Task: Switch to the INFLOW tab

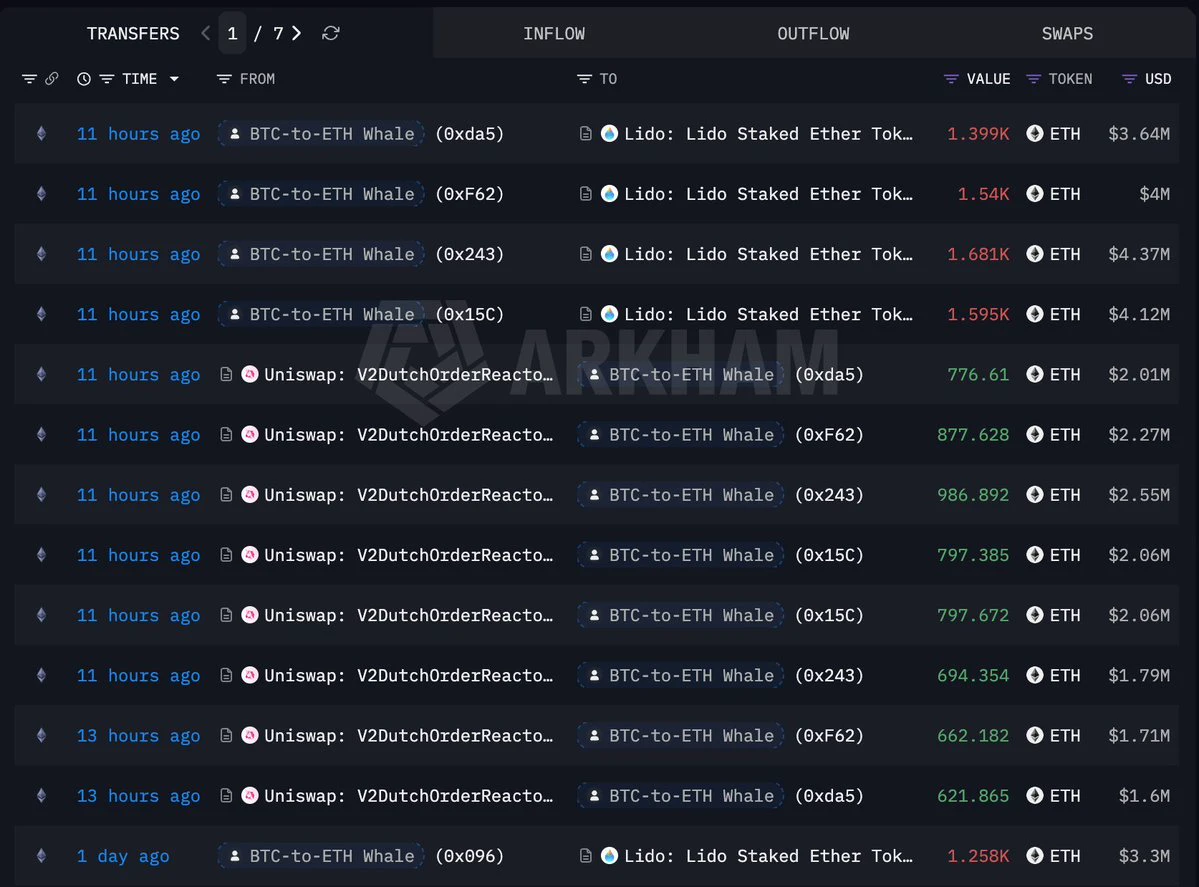Action: click(x=554, y=34)
